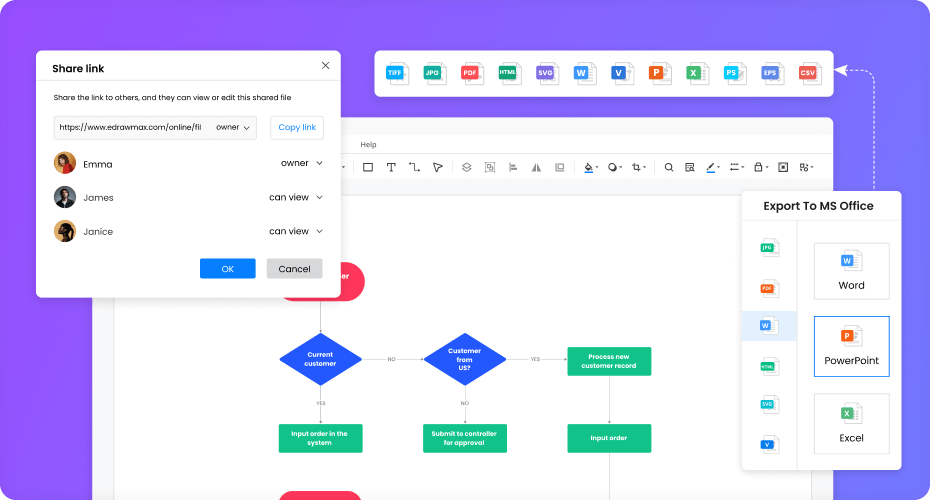Open the link permission owner dropdown
This screenshot has width=930, height=500.
232,128
